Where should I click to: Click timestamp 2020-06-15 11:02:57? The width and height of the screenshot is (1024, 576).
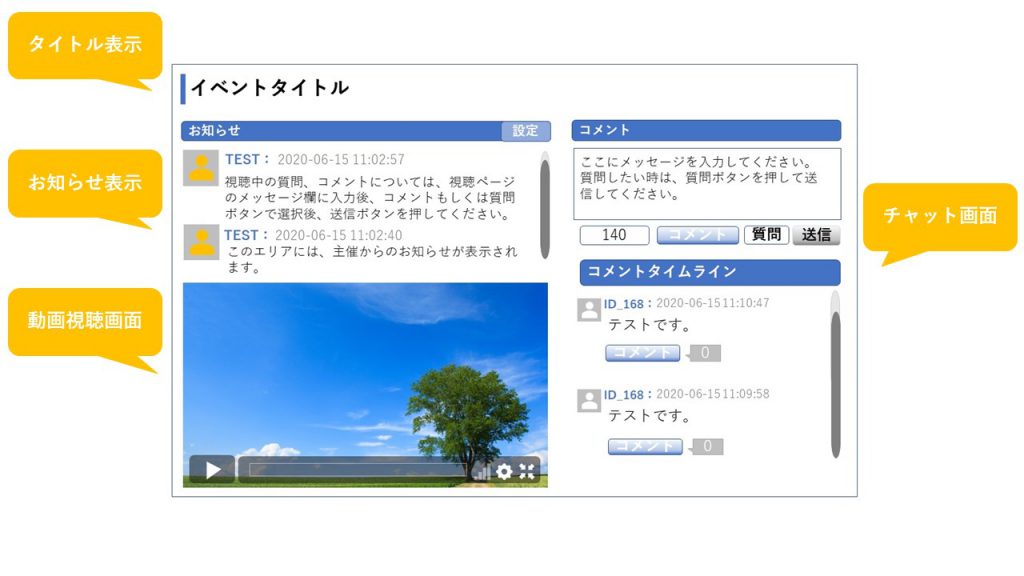(341, 159)
